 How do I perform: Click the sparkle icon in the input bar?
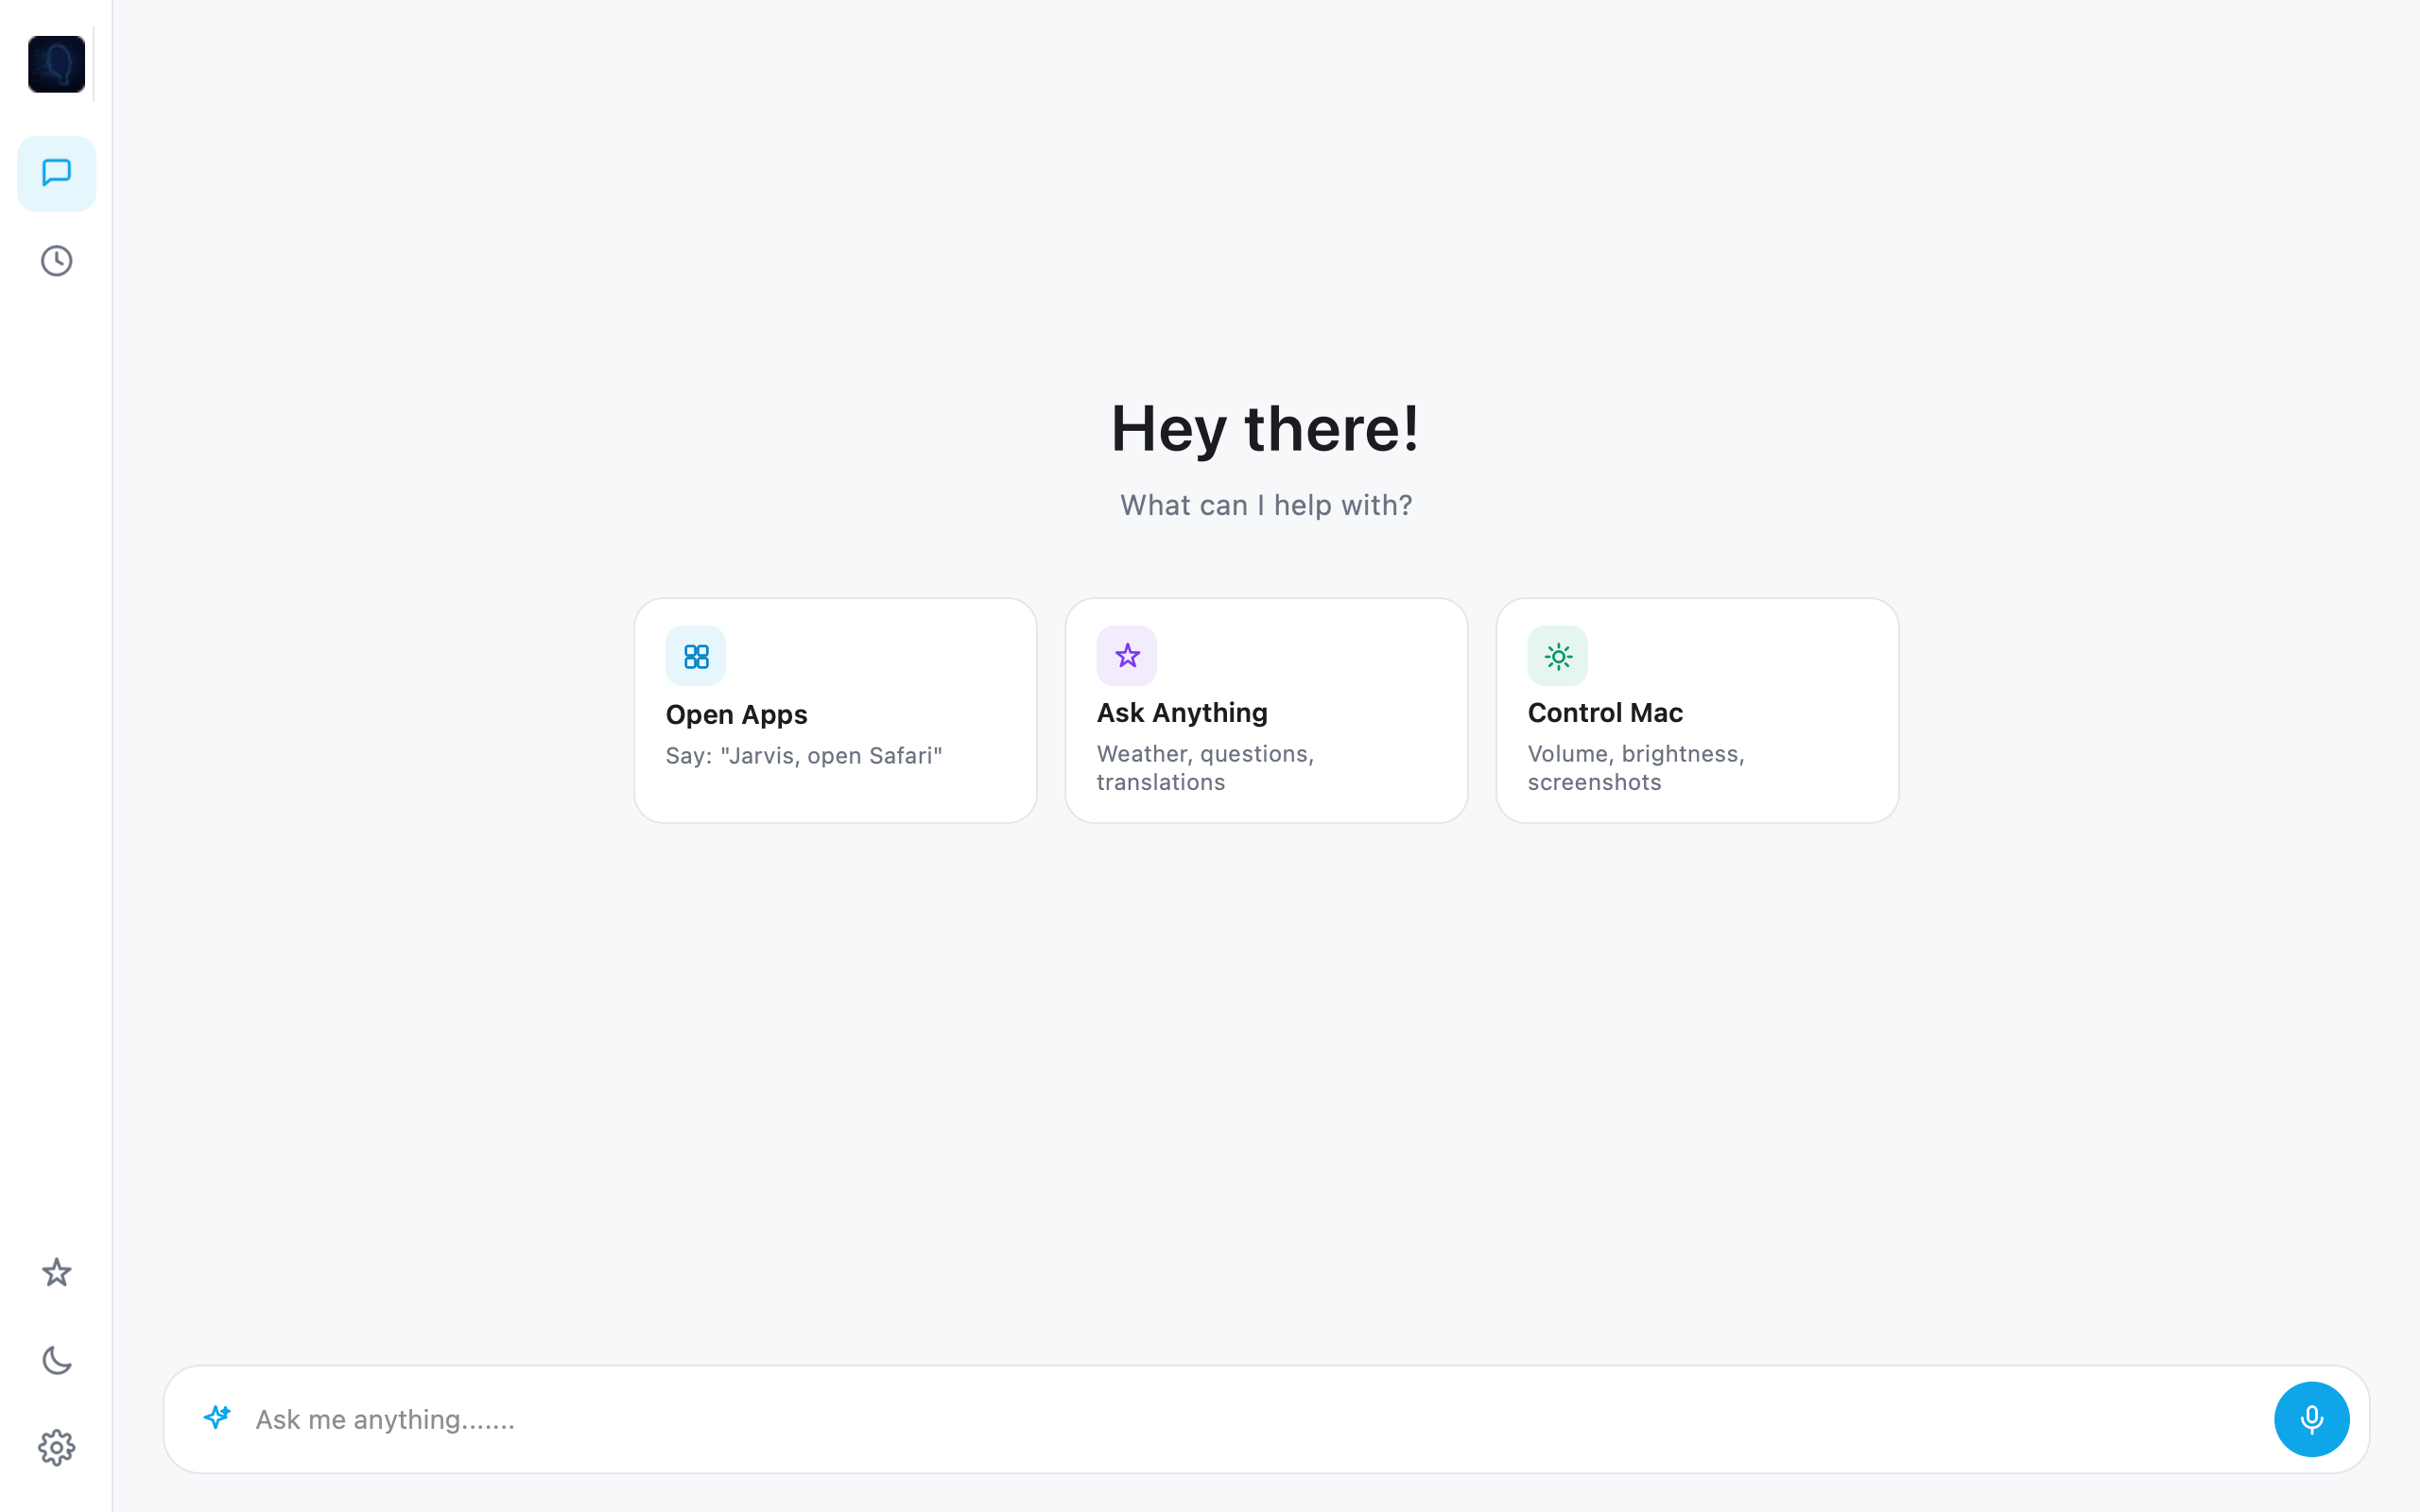pos(217,1417)
